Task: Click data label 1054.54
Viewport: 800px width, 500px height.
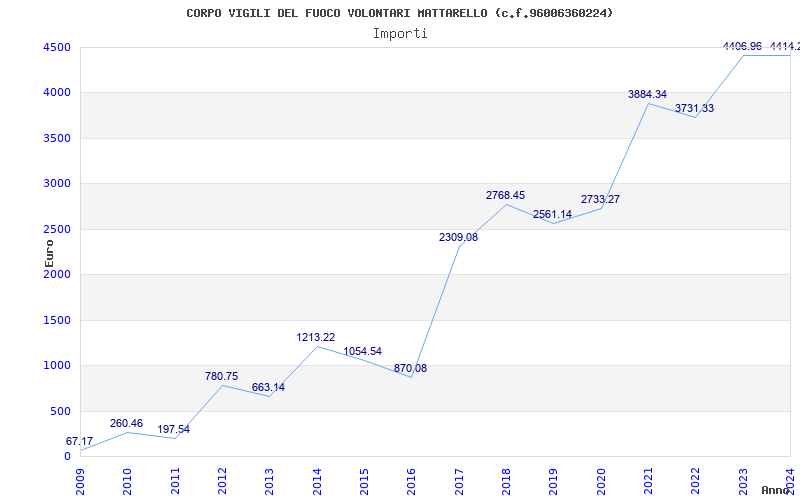Action: (363, 352)
